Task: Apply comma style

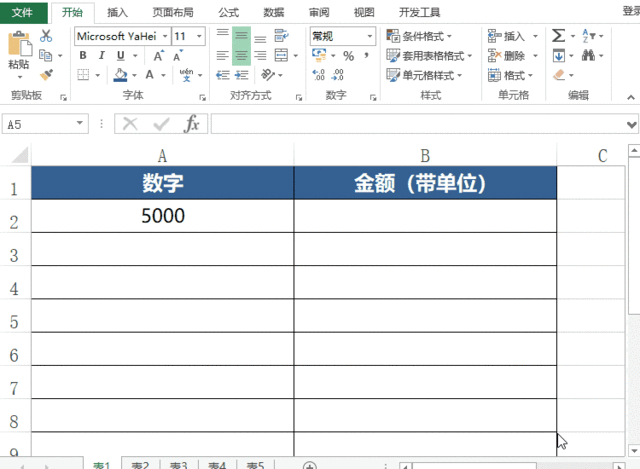Action: pos(367,56)
